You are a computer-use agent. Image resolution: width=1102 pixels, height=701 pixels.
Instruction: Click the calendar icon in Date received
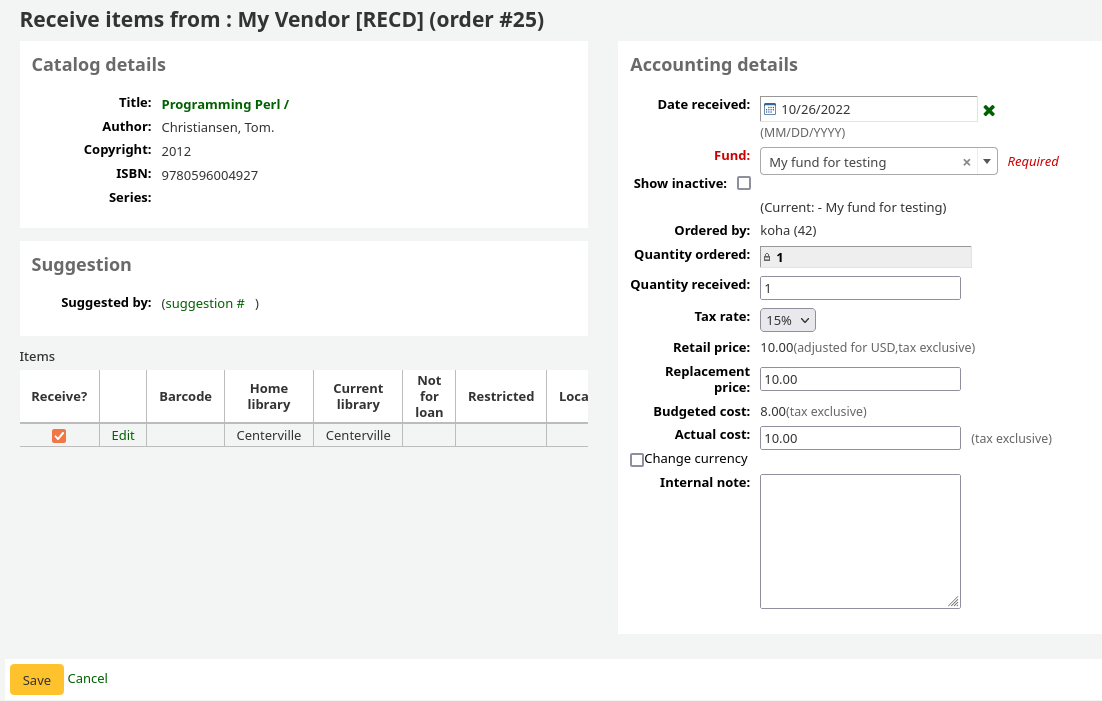click(x=770, y=109)
